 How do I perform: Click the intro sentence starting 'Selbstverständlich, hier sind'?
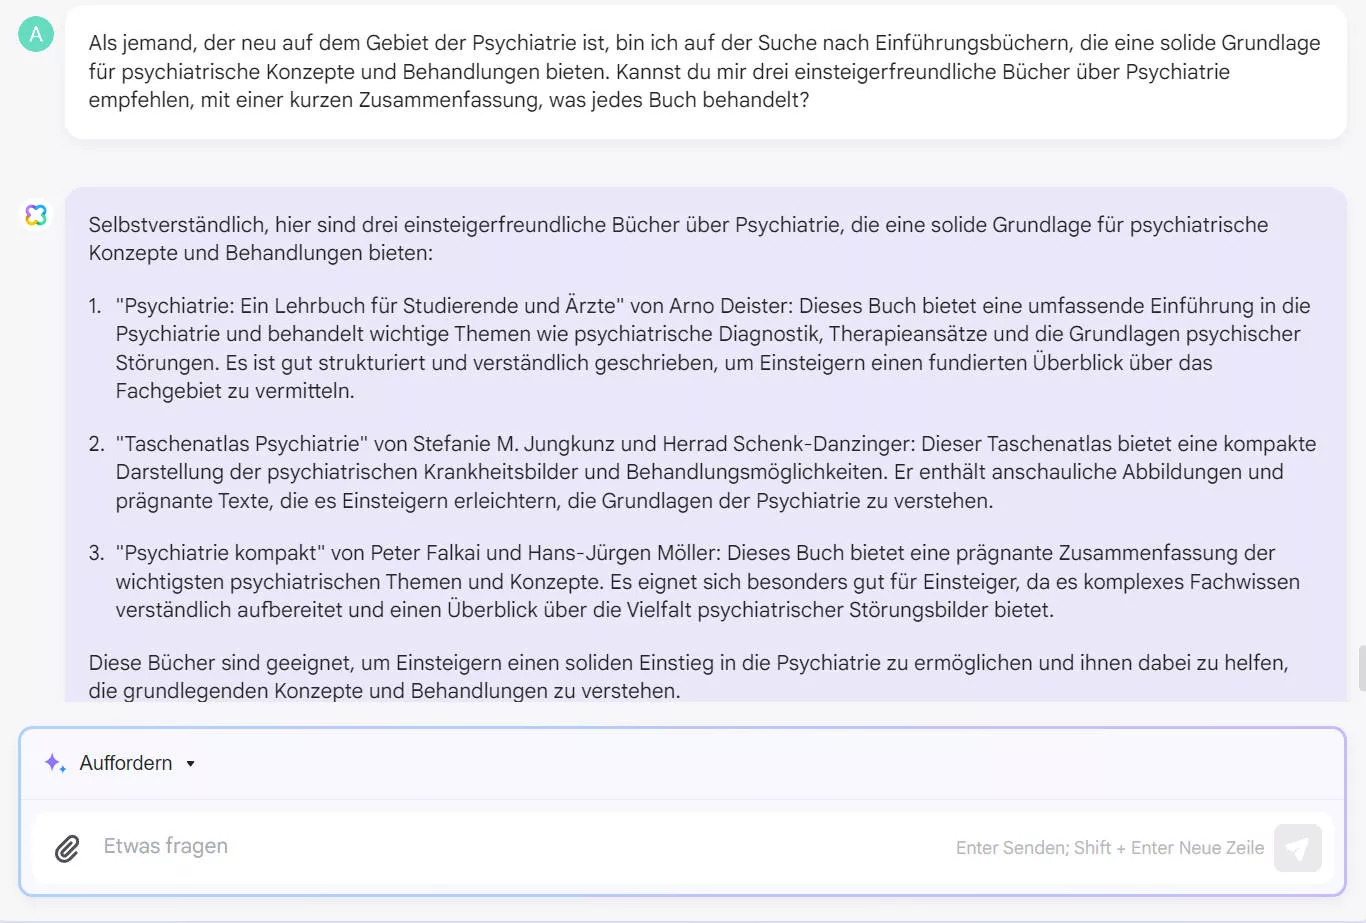click(x=678, y=239)
